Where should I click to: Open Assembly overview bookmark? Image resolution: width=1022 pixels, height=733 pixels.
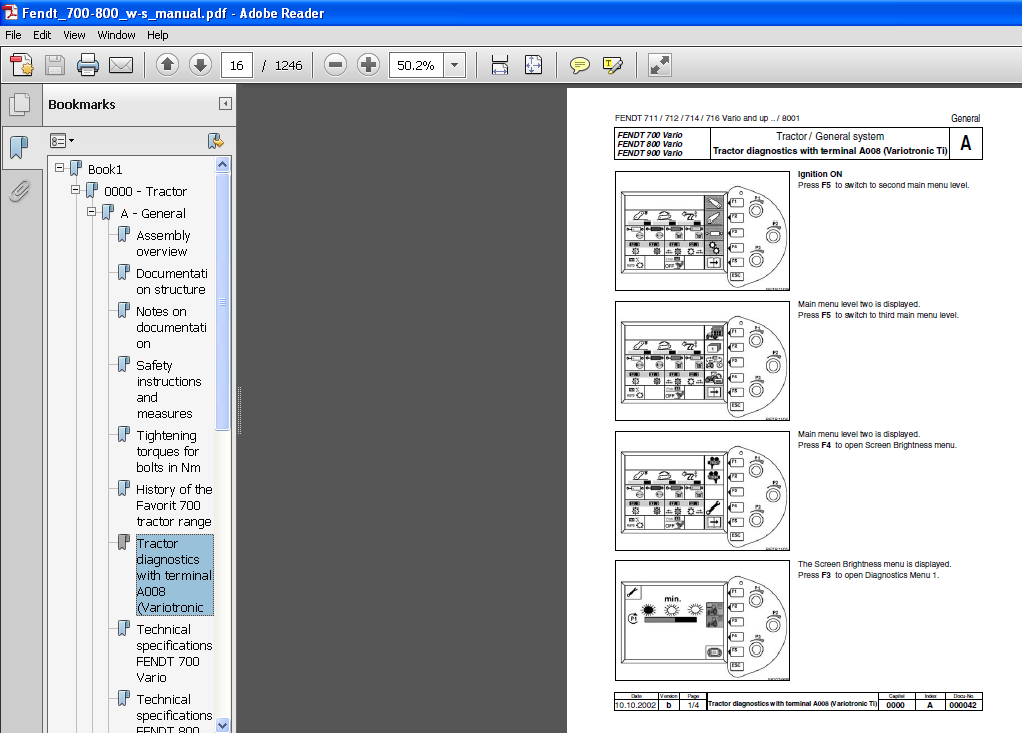tap(163, 244)
